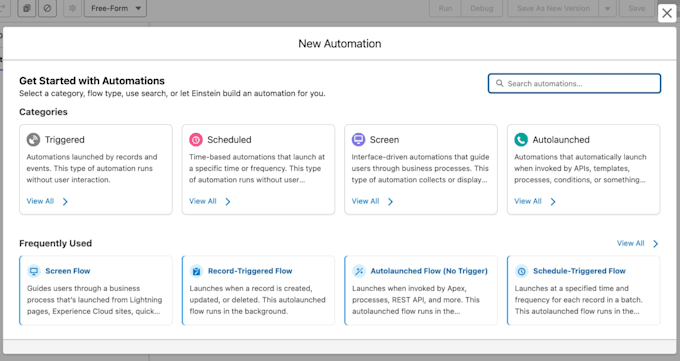Click the purple Screen category icon

click(358, 140)
